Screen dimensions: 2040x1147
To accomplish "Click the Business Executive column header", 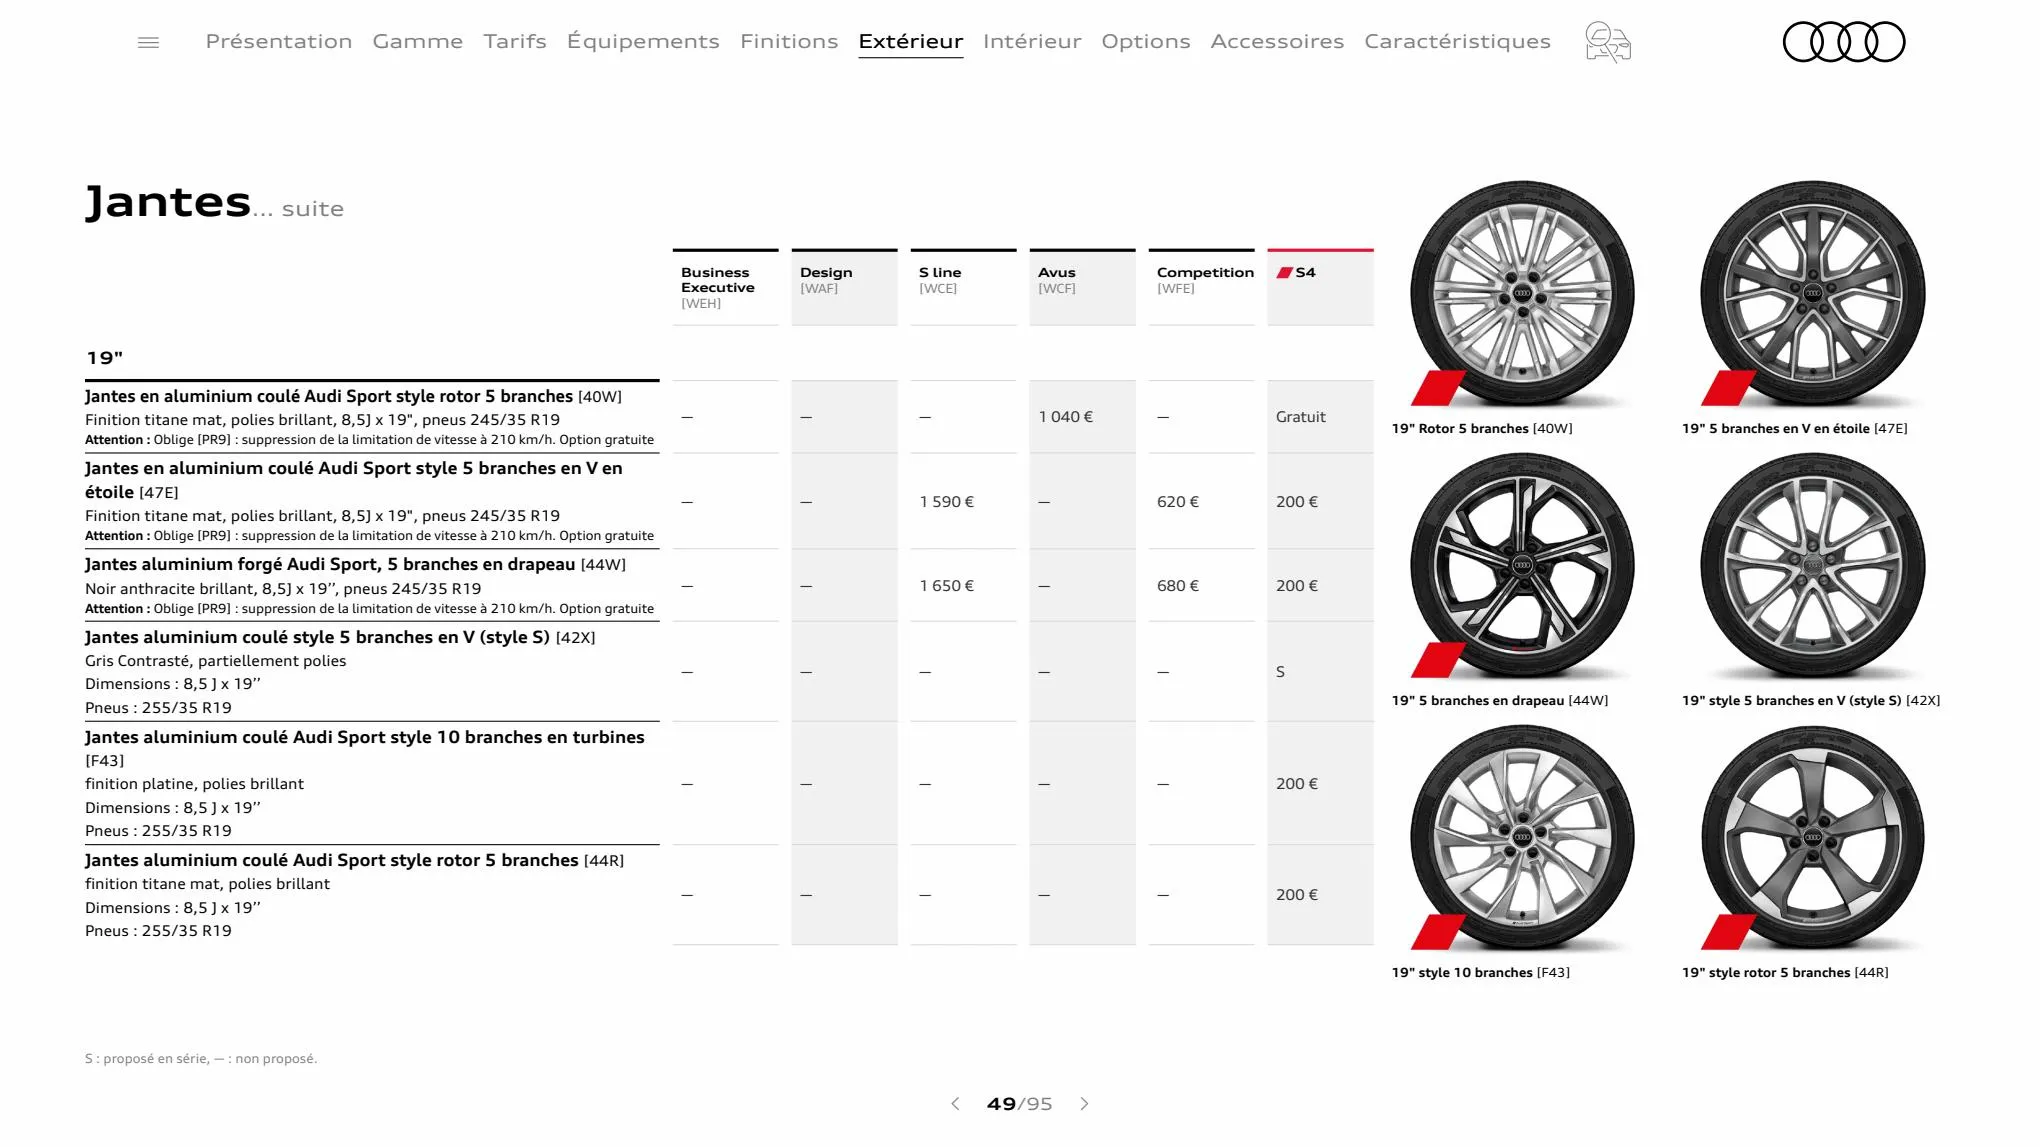I will click(725, 287).
